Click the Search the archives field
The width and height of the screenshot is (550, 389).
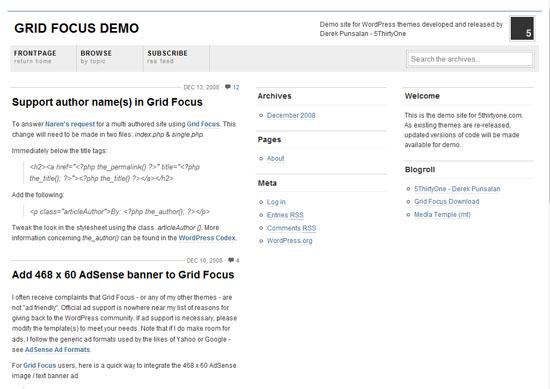tap(470, 59)
